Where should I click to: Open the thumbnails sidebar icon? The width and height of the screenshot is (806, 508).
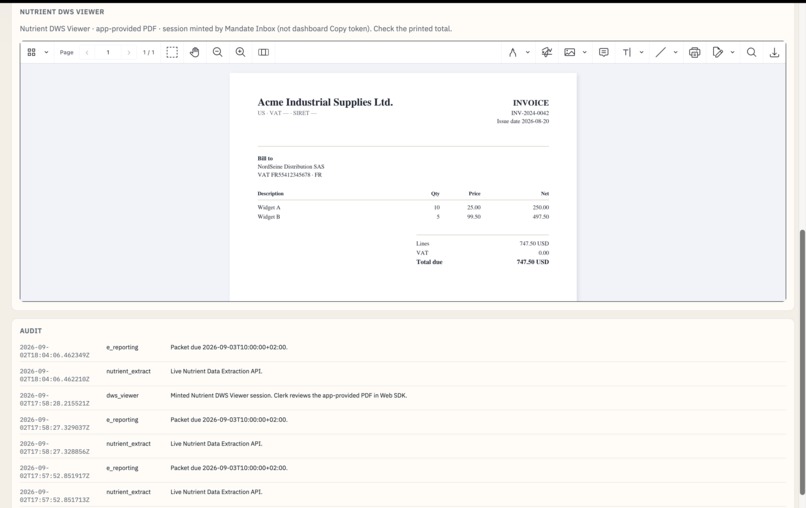point(31,52)
